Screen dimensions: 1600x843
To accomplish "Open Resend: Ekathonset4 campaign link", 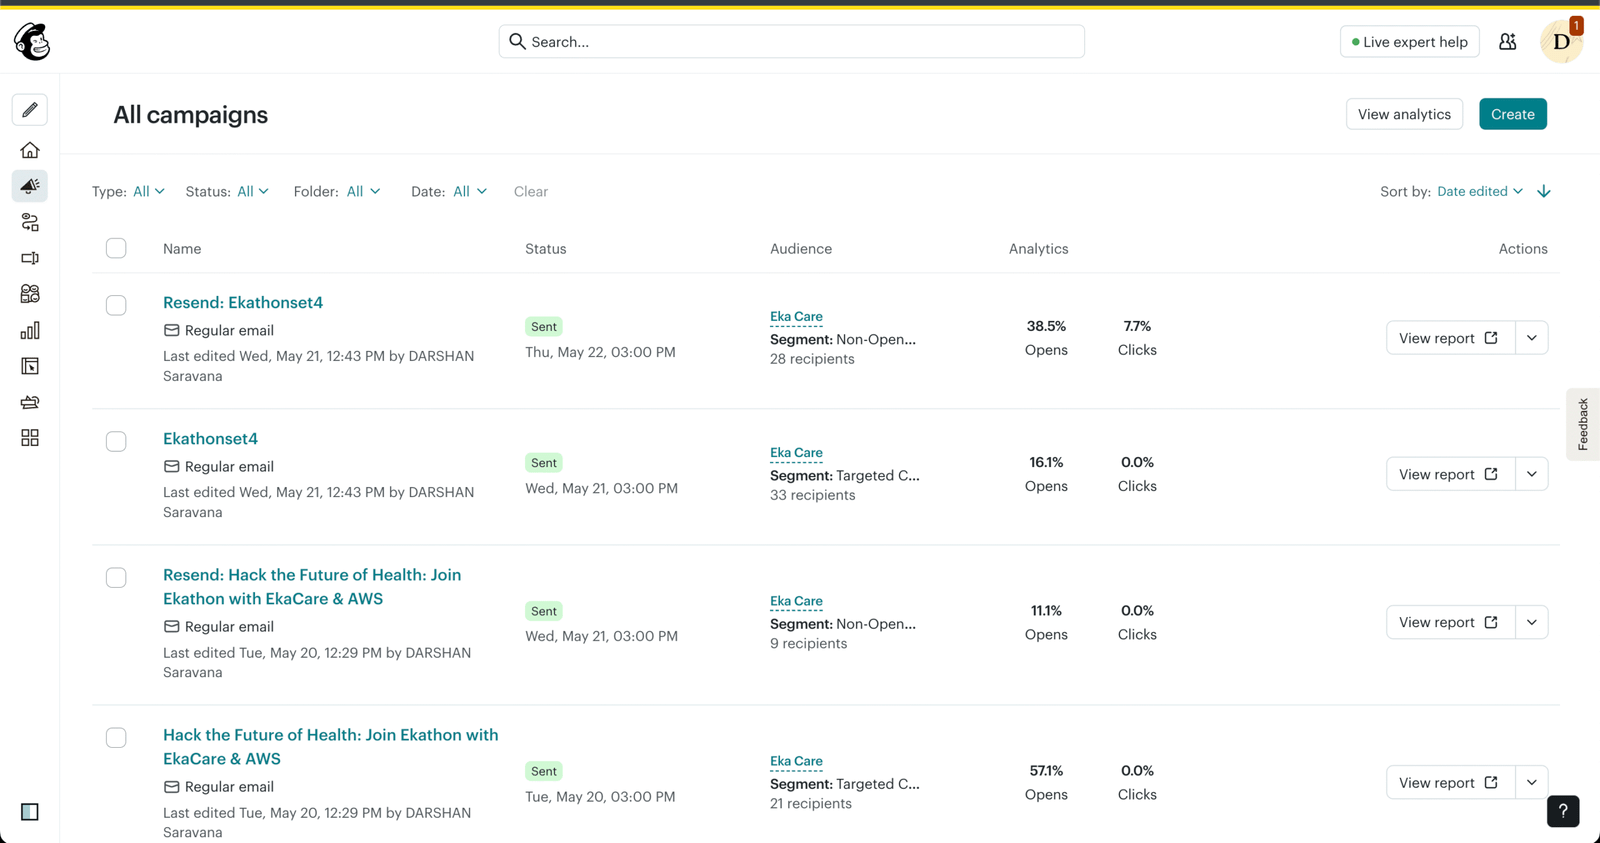I will [243, 302].
